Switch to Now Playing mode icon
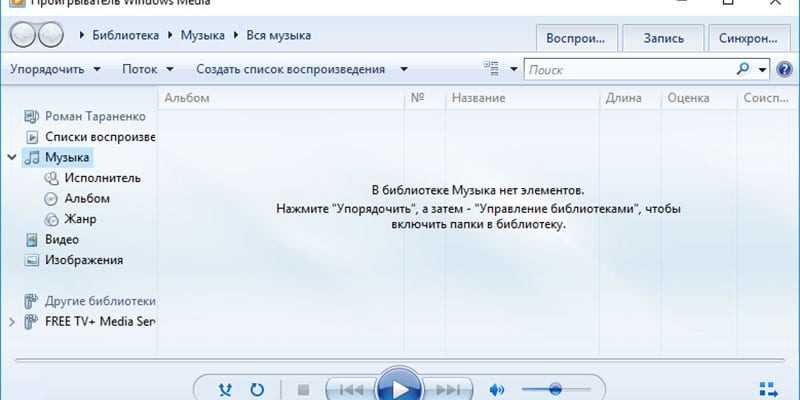This screenshot has height=400, width=800. tap(768, 390)
